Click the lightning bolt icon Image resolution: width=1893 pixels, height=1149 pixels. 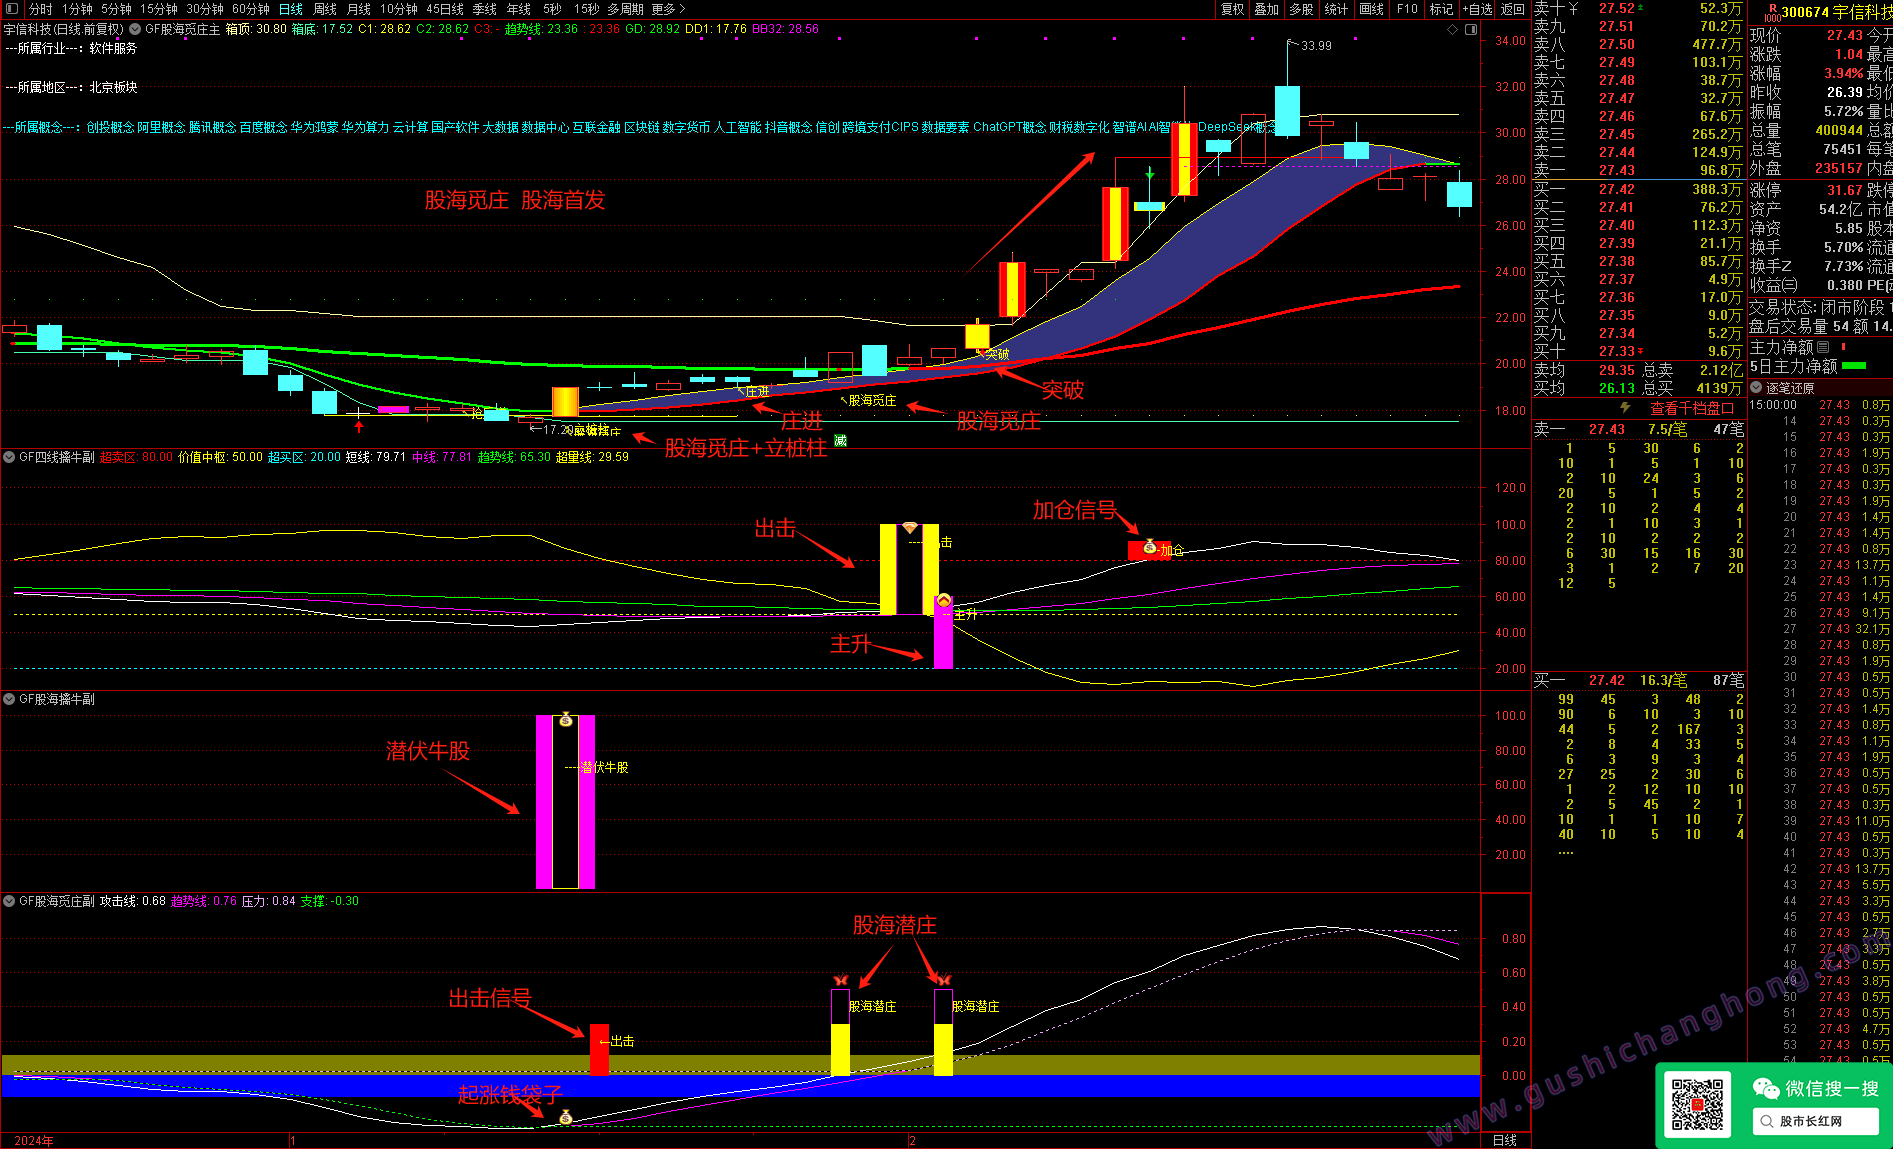point(1625,408)
